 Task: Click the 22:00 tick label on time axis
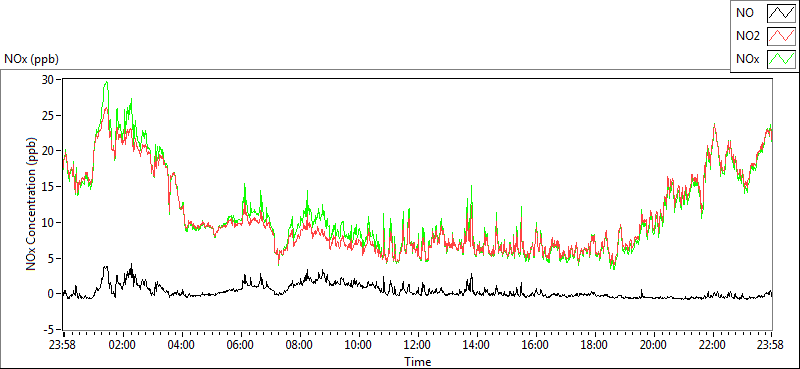(712, 345)
